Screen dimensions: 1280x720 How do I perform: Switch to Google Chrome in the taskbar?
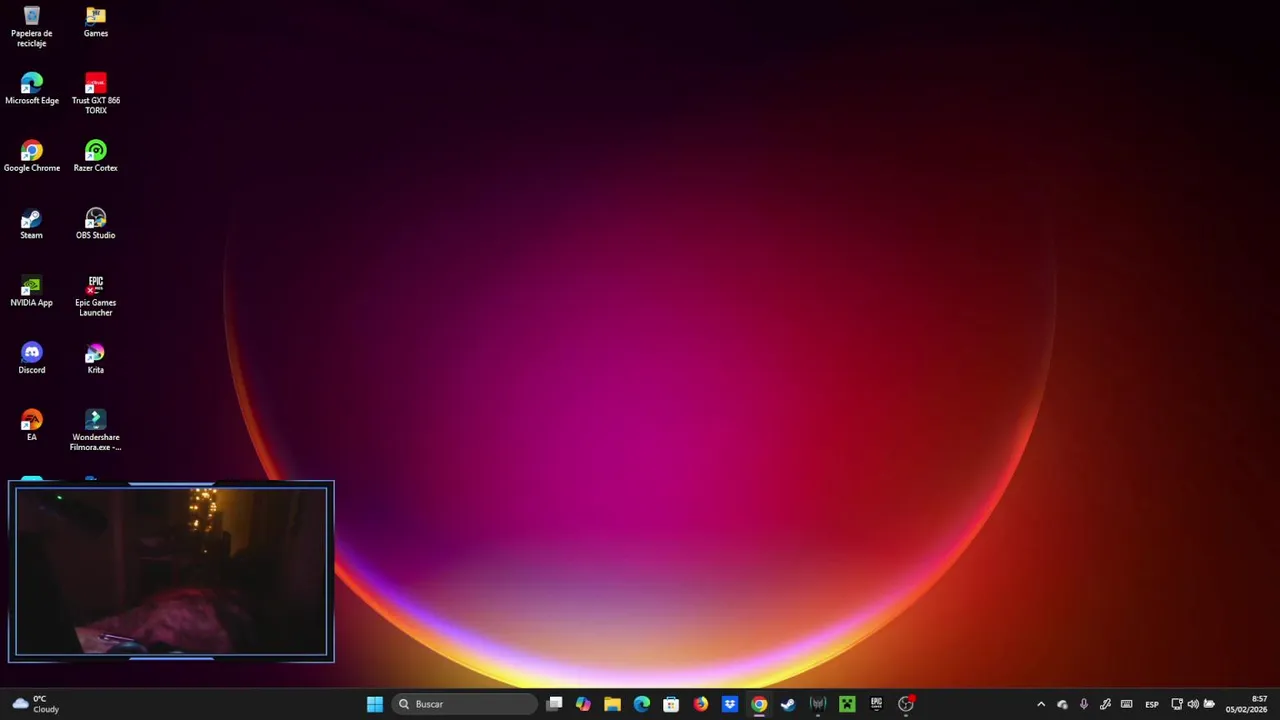click(x=759, y=704)
